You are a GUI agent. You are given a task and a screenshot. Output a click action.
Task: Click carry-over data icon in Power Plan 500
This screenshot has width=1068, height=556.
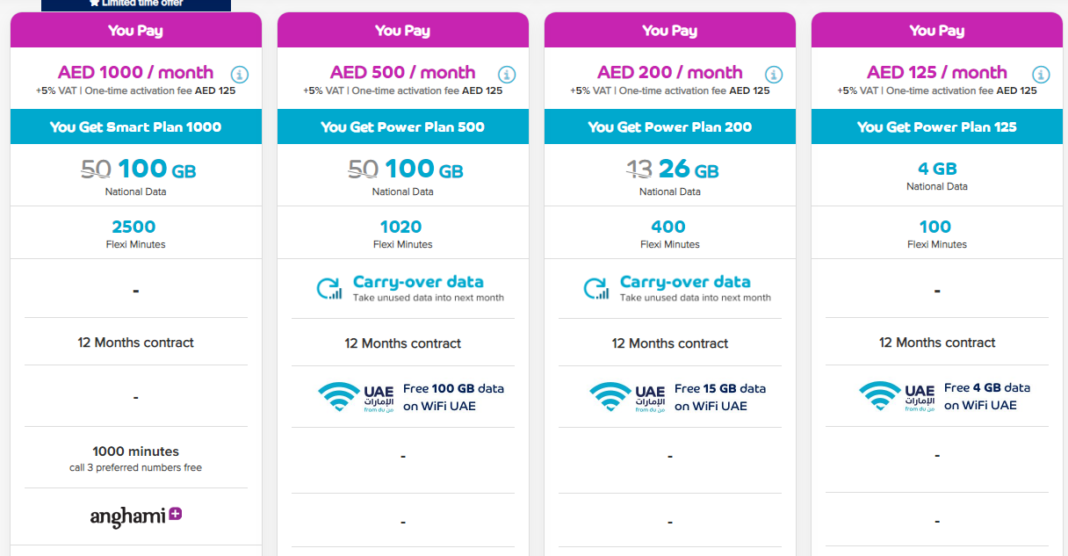330,288
